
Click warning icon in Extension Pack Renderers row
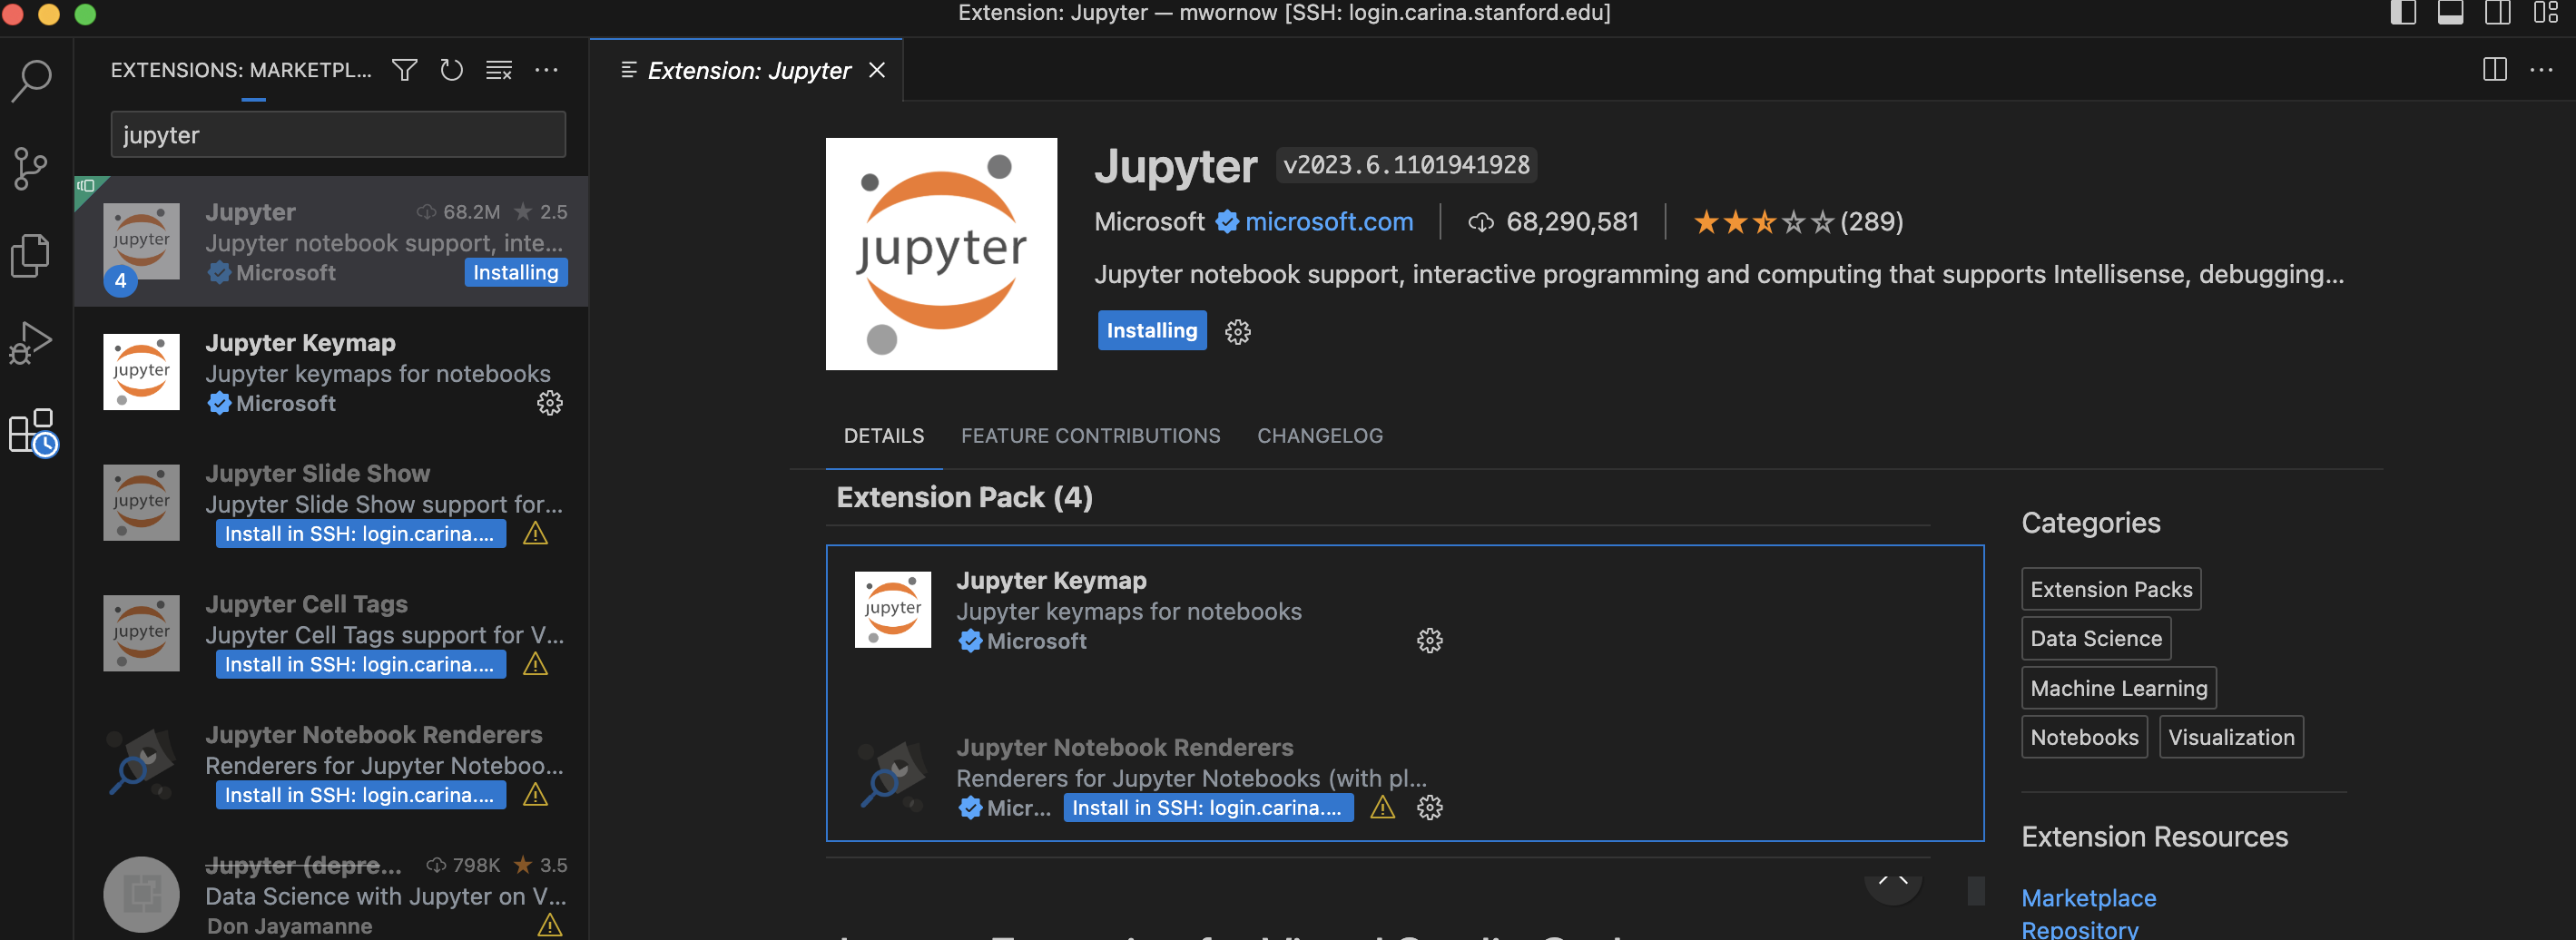tap(1383, 807)
